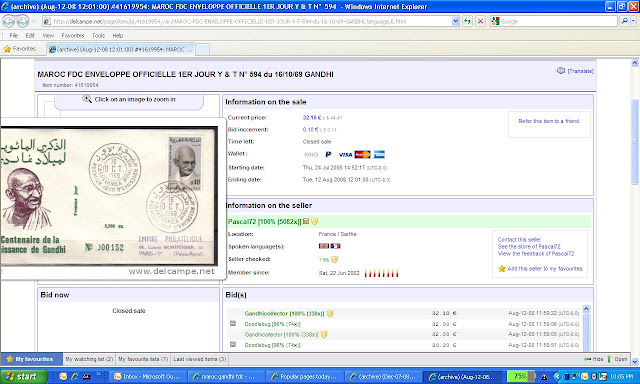Image resolution: width=640 pixels, height=384 pixels.
Task: Click the PayPal wallet icon
Action: (328, 155)
